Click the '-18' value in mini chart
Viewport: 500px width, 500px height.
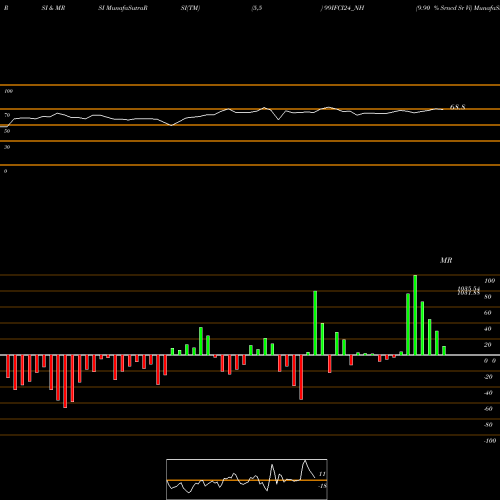click(x=322, y=486)
